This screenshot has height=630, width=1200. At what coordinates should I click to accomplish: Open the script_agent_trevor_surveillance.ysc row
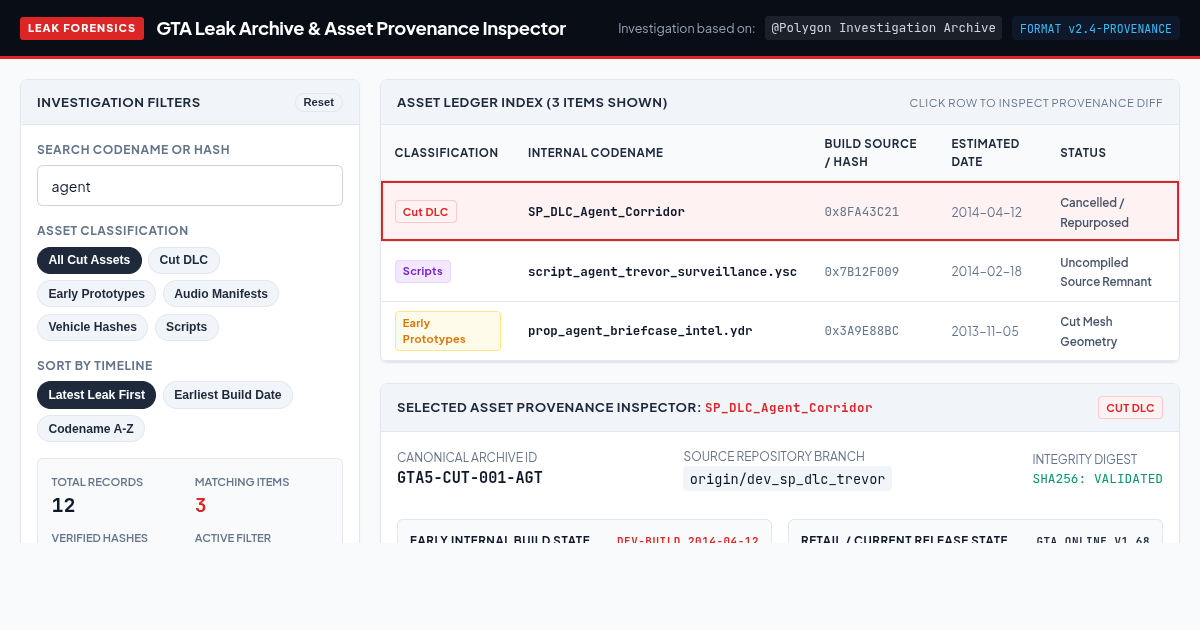pyautogui.click(x=780, y=271)
